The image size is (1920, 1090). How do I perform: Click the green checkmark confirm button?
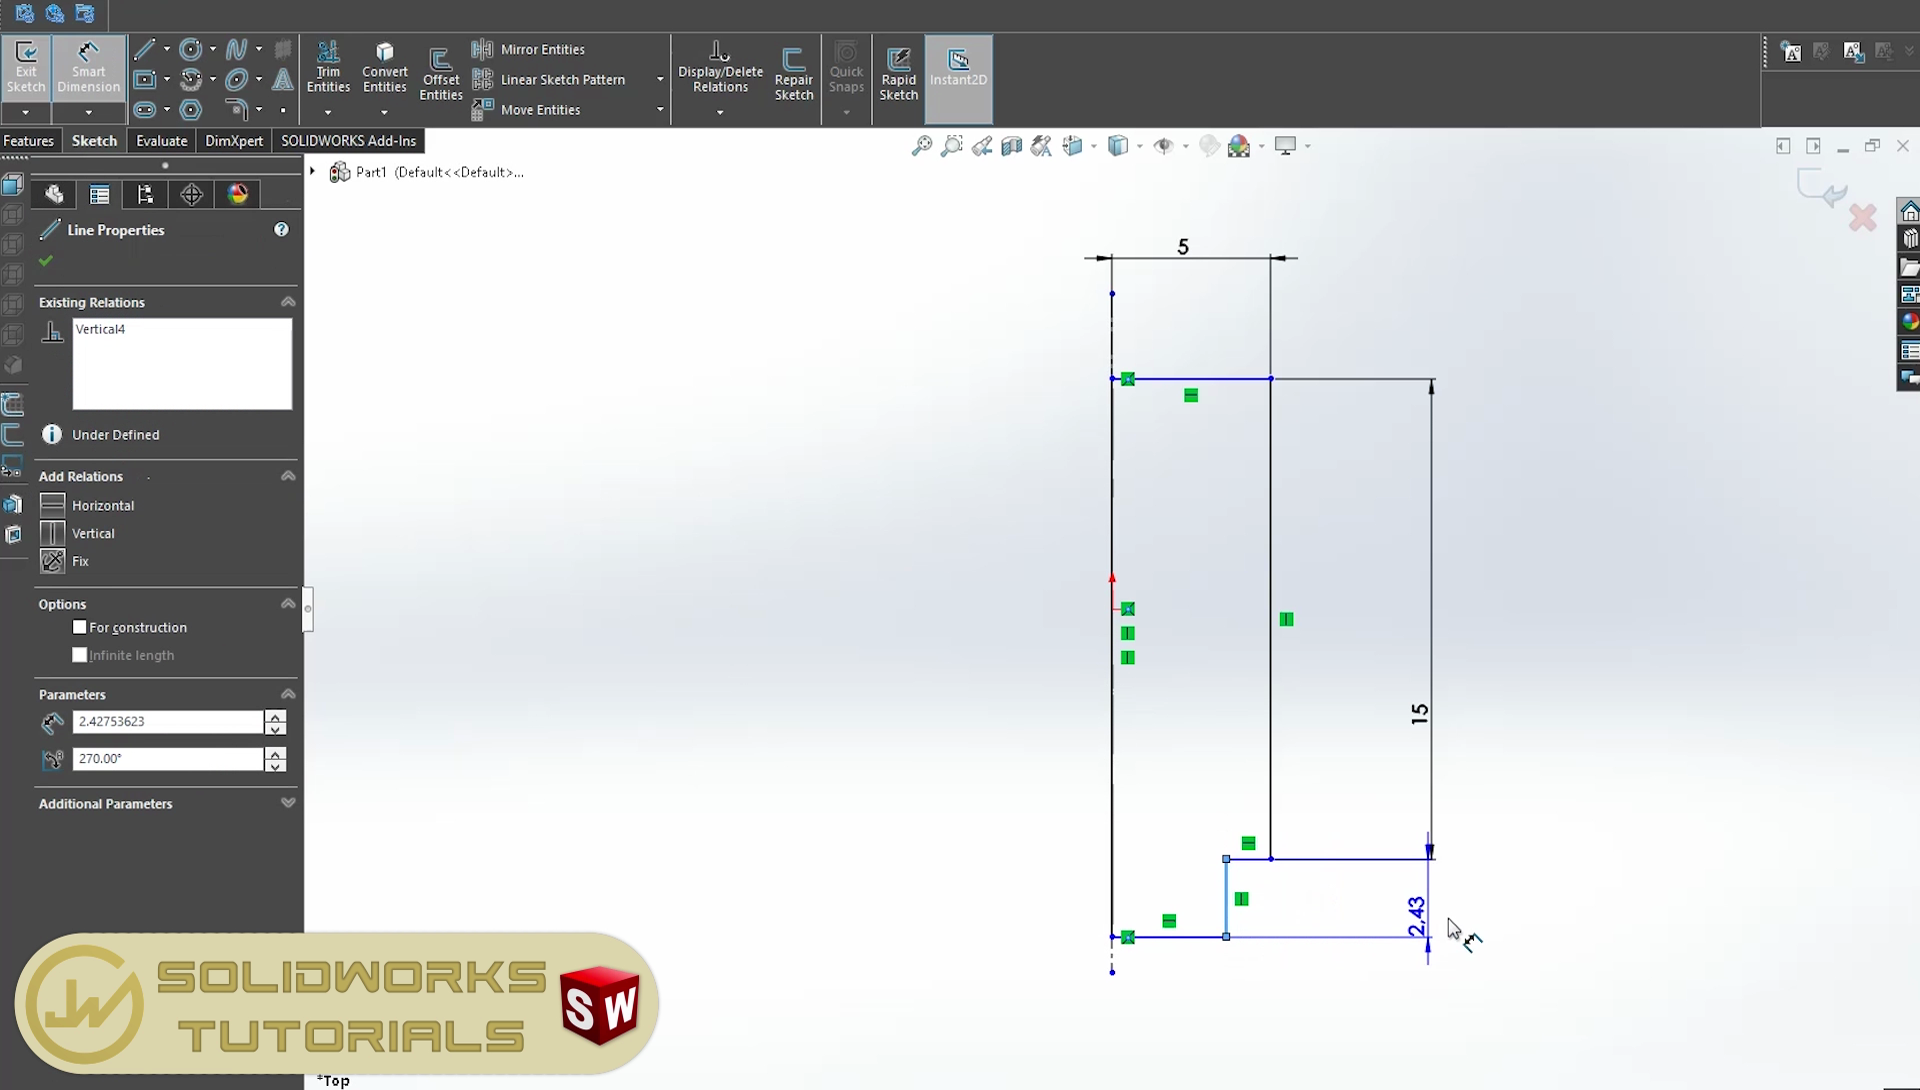pyautogui.click(x=46, y=260)
